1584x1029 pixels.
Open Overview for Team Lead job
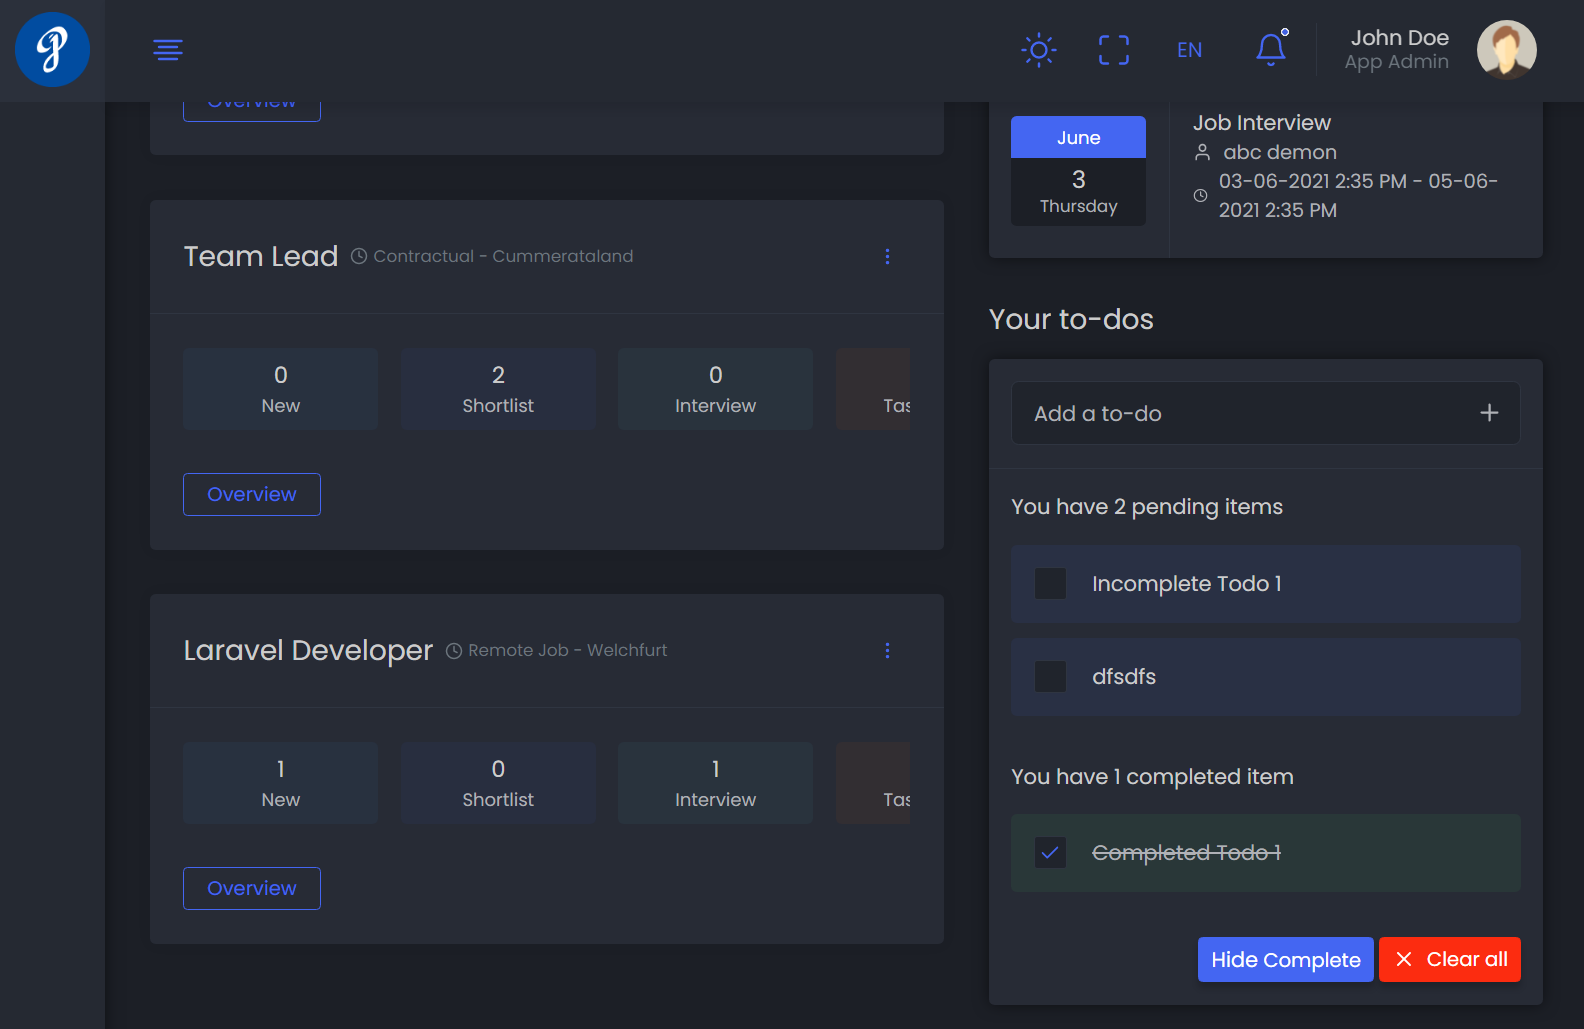point(252,495)
